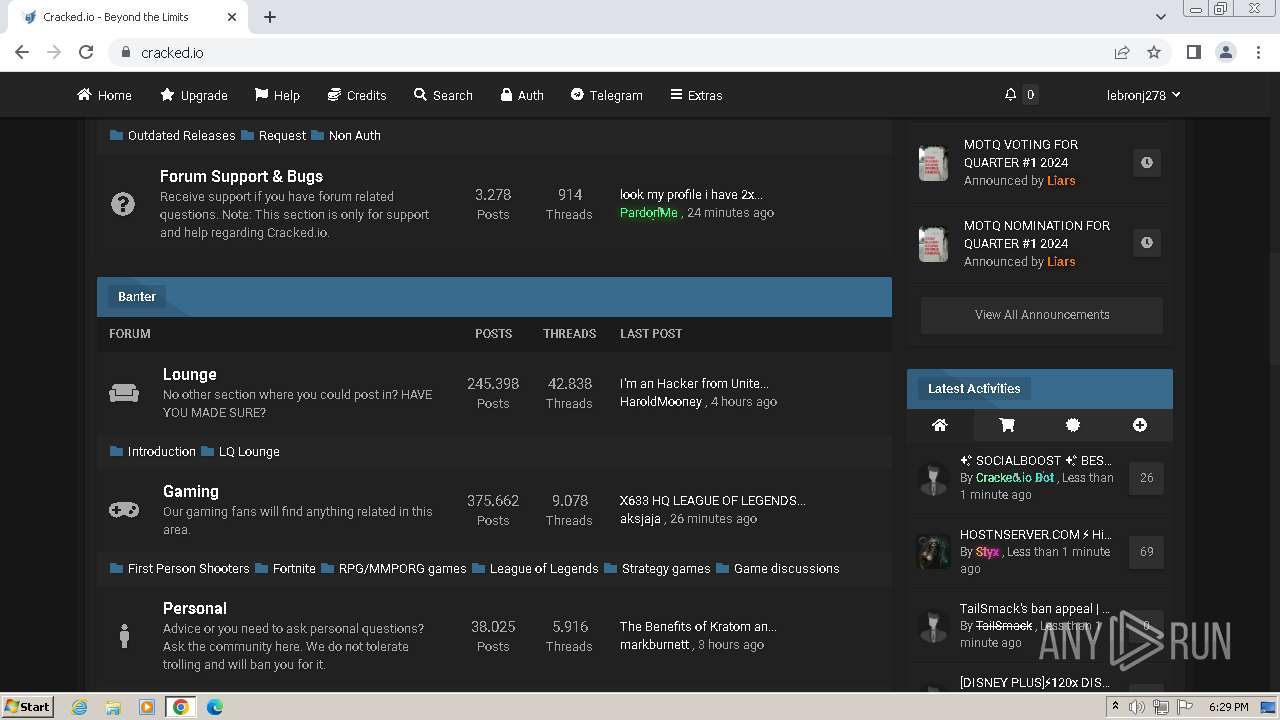Select the shopping cart activity tab

(x=1007, y=425)
